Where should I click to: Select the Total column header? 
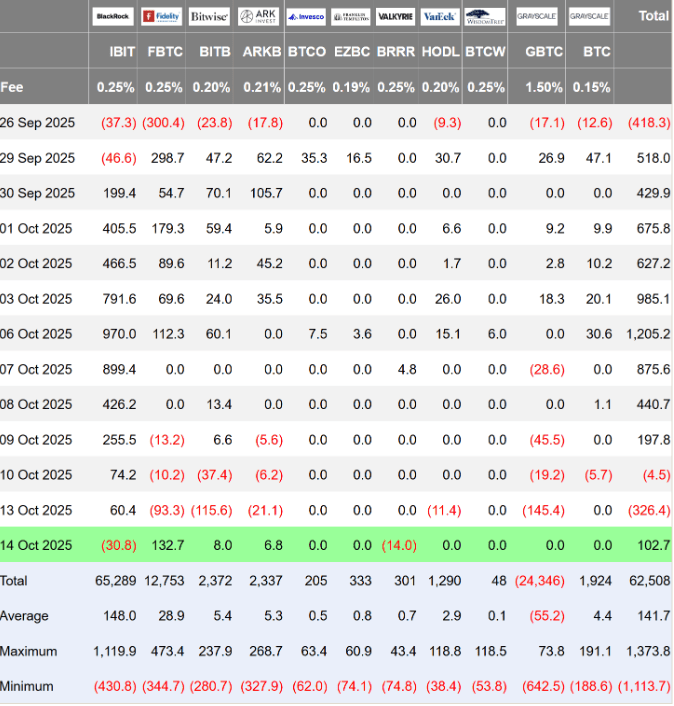(x=654, y=16)
